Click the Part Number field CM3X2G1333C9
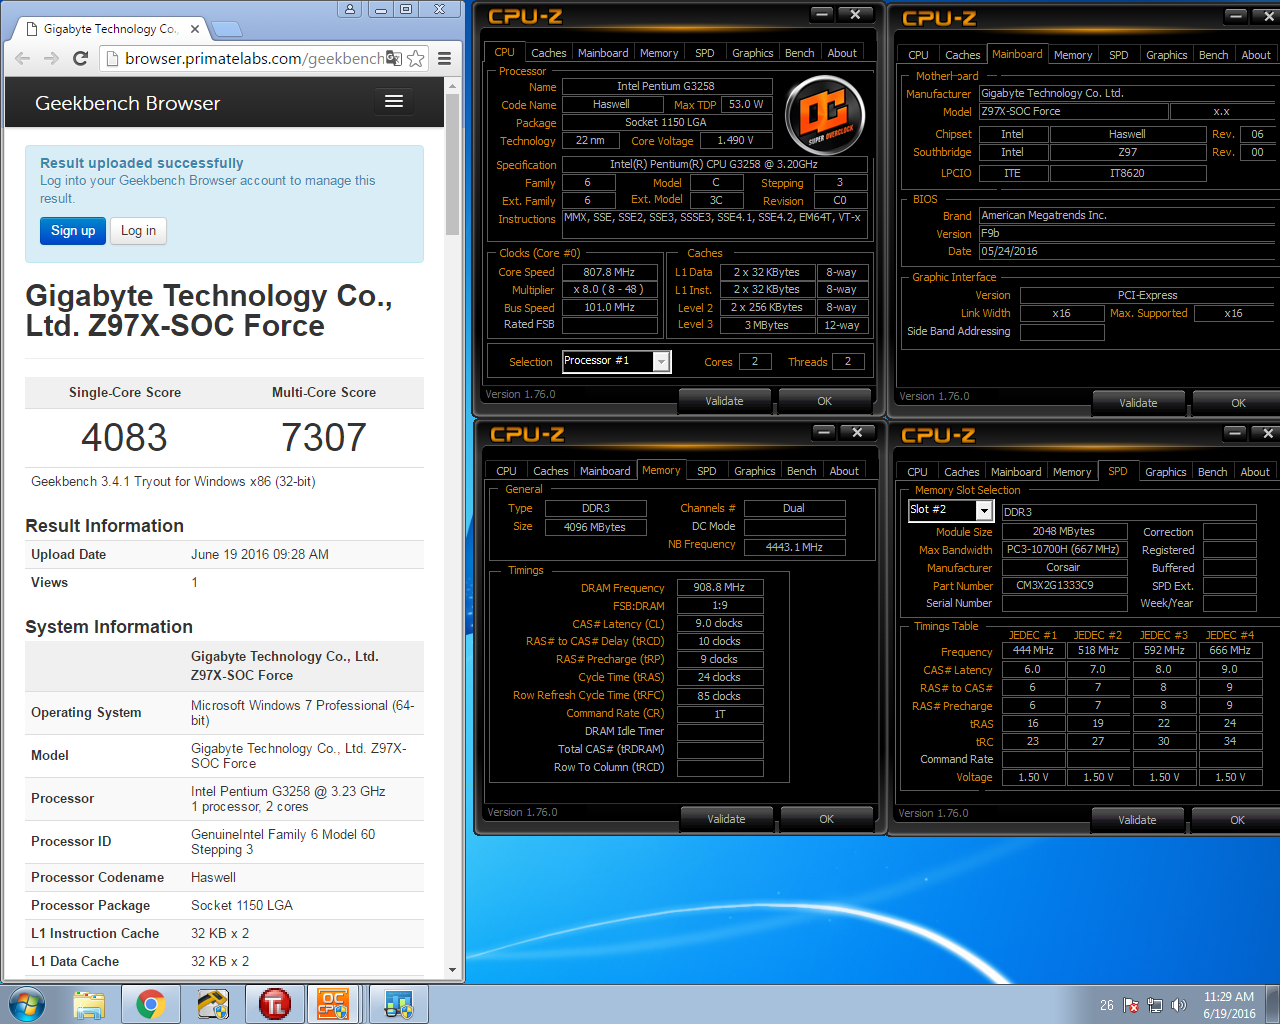Viewport: 1280px width, 1024px height. tap(1064, 585)
